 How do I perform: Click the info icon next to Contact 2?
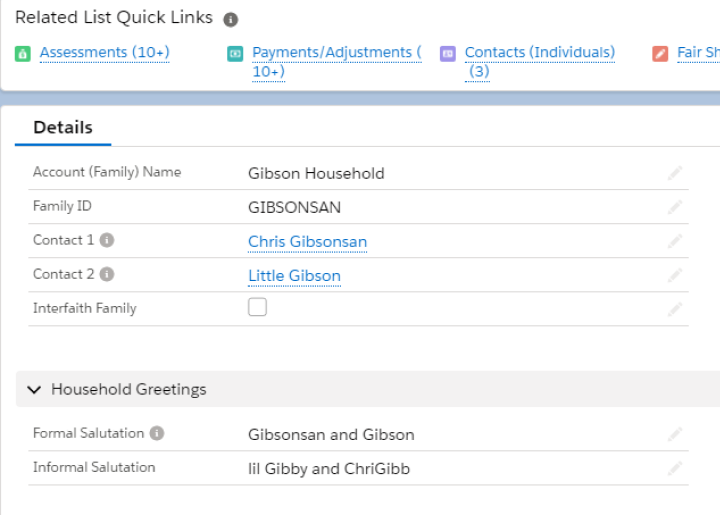click(107, 274)
